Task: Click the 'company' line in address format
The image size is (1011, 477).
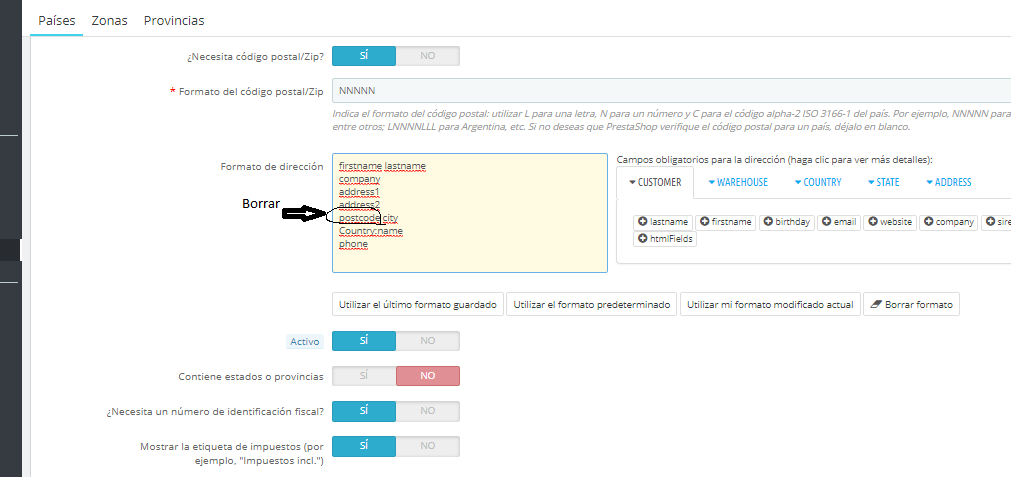Action: 359,179
